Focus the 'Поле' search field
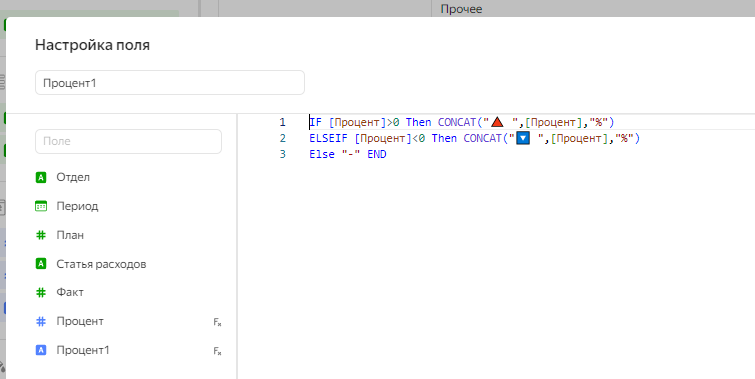The image size is (755, 379). click(x=128, y=142)
